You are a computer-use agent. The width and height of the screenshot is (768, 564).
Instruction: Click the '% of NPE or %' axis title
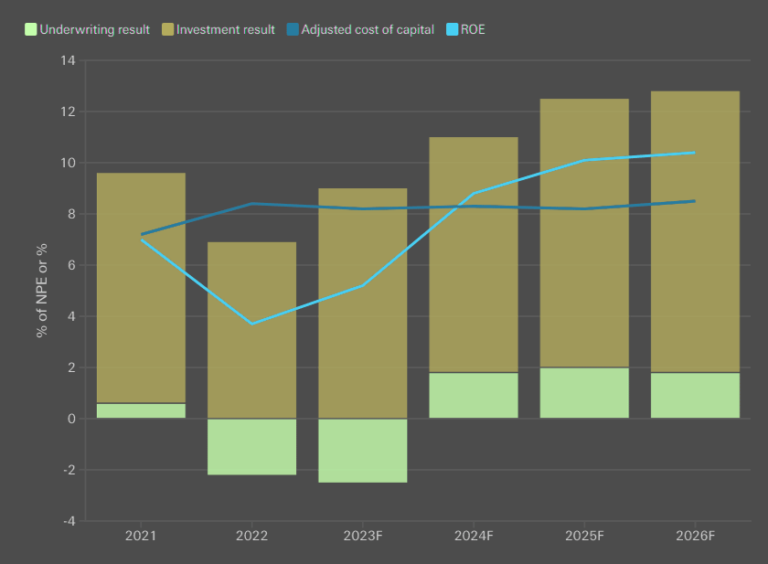(x=42, y=290)
